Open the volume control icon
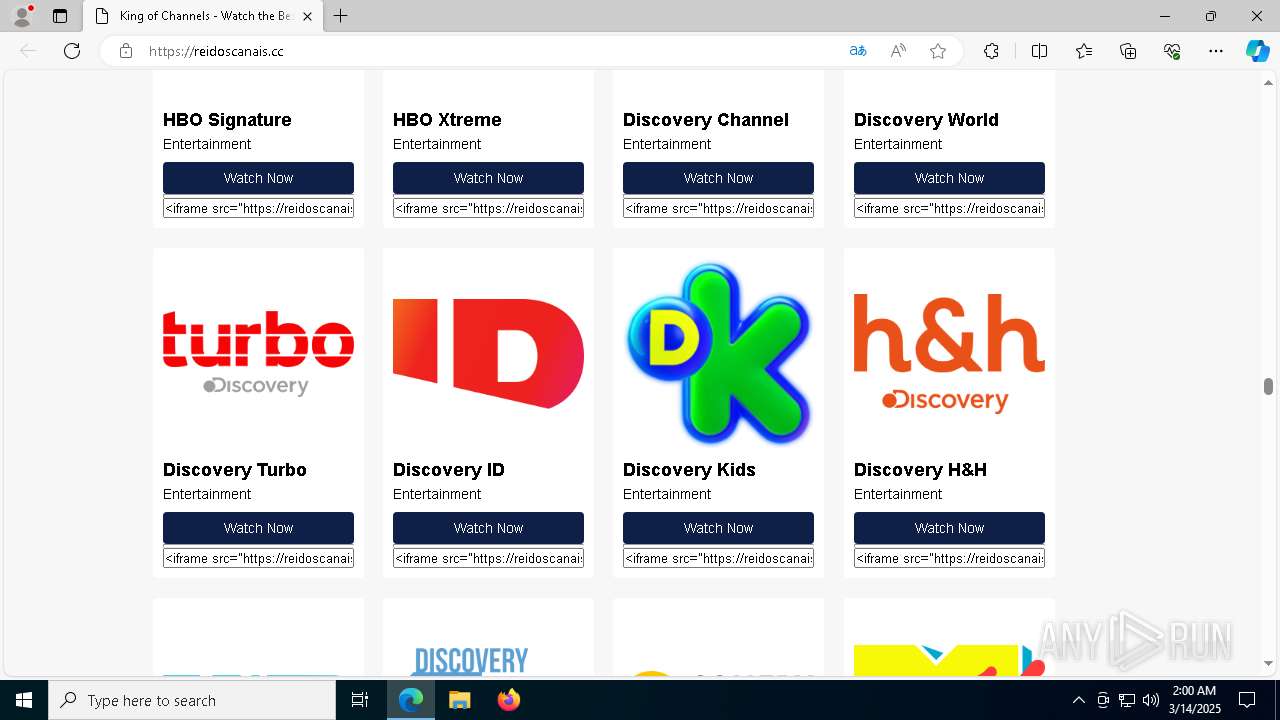Viewport: 1280px width, 720px height. pos(1150,700)
